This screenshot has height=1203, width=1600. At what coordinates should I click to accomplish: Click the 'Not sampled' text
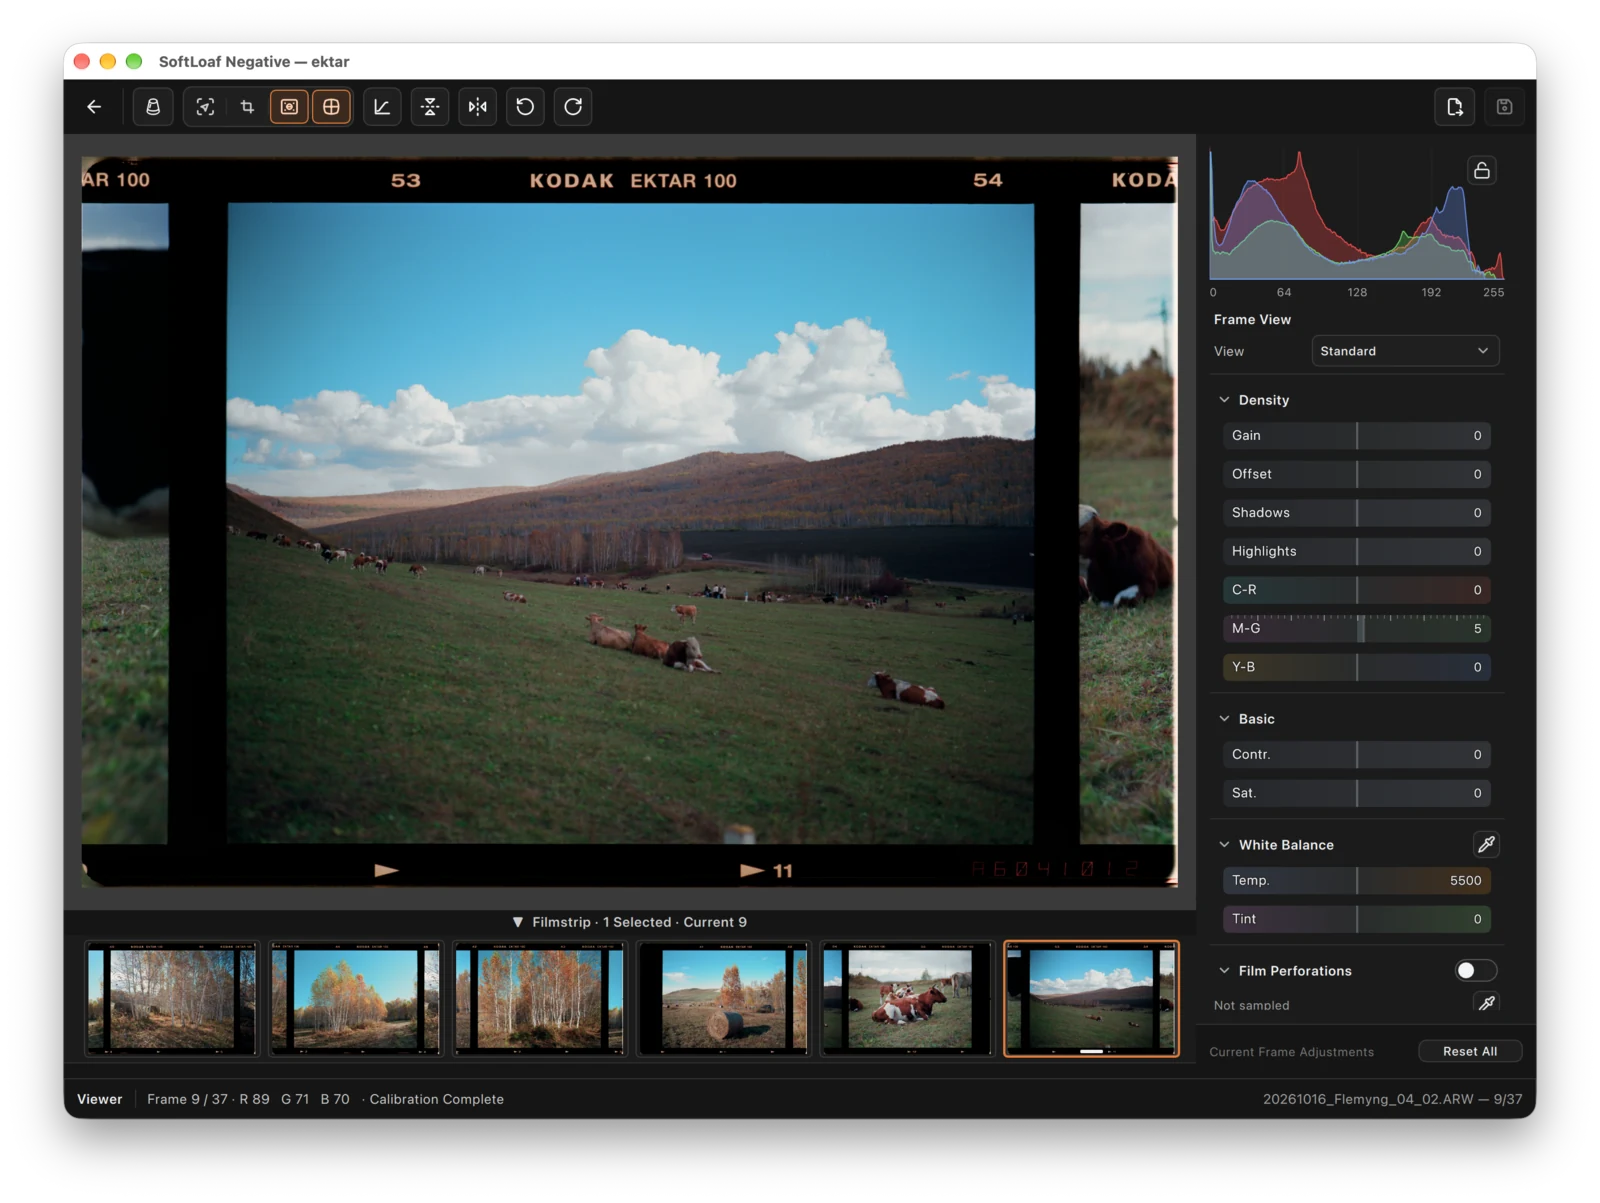1252,1006
